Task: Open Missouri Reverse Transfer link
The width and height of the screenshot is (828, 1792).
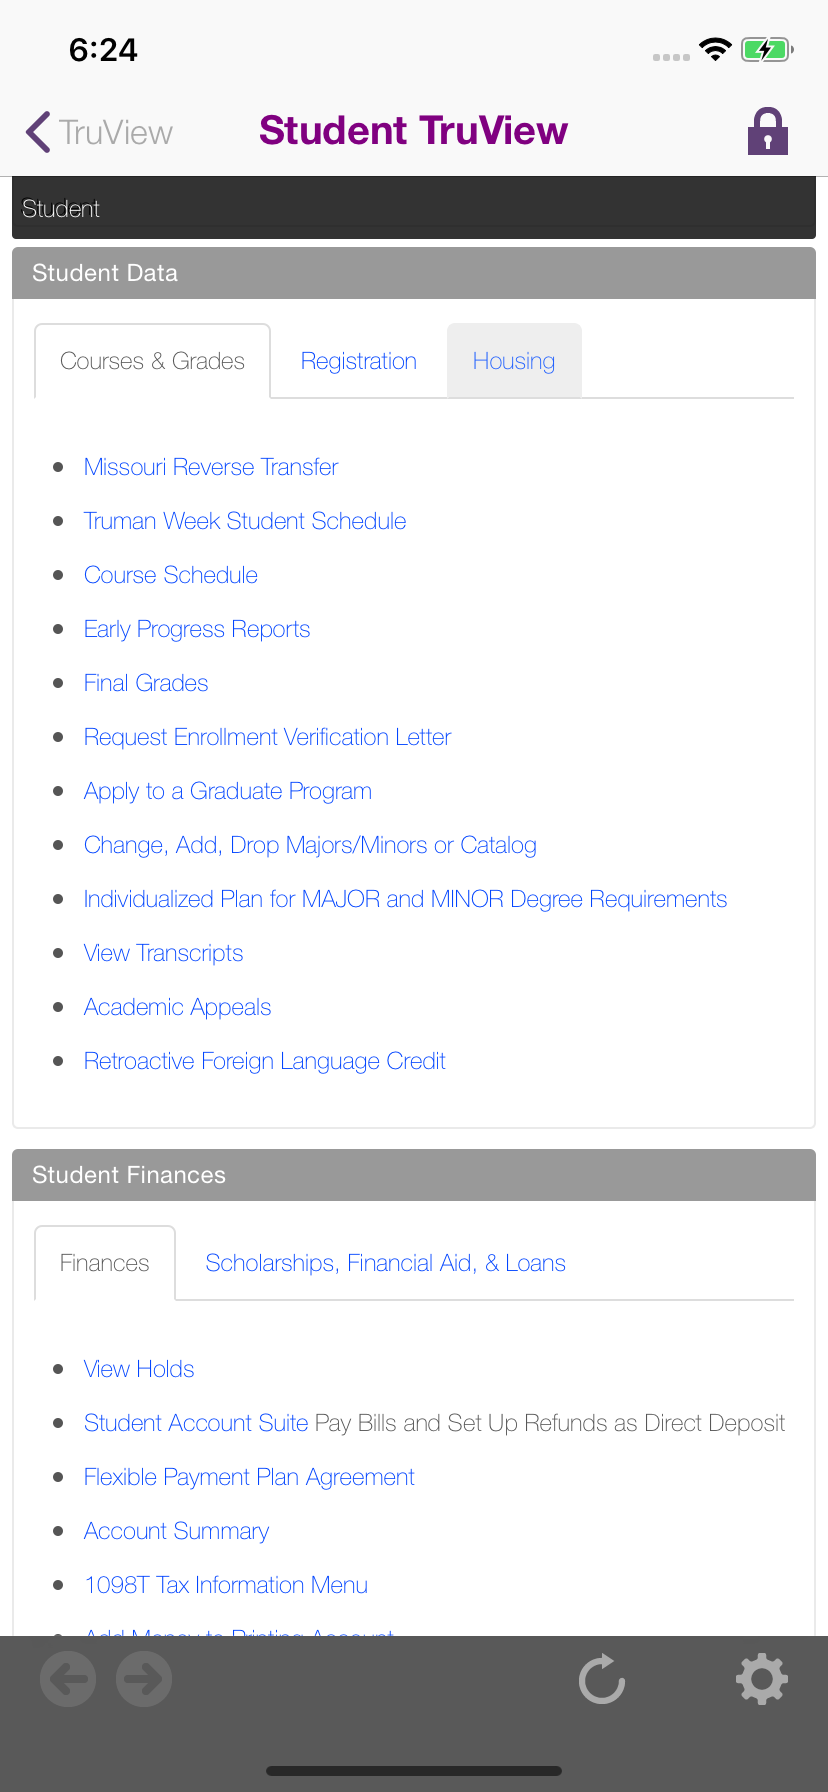Action: click(x=211, y=467)
